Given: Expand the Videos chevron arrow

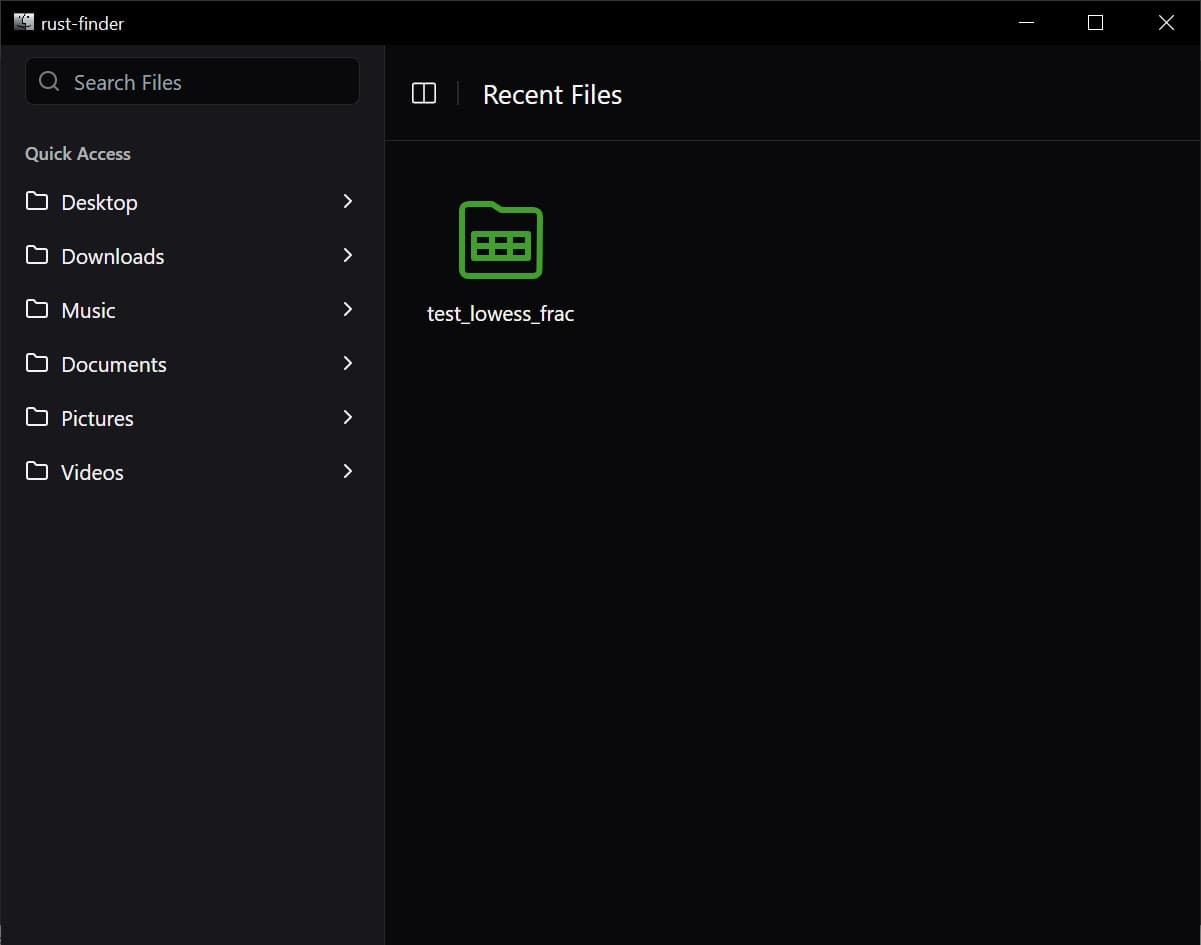Looking at the screenshot, I should 348,471.
